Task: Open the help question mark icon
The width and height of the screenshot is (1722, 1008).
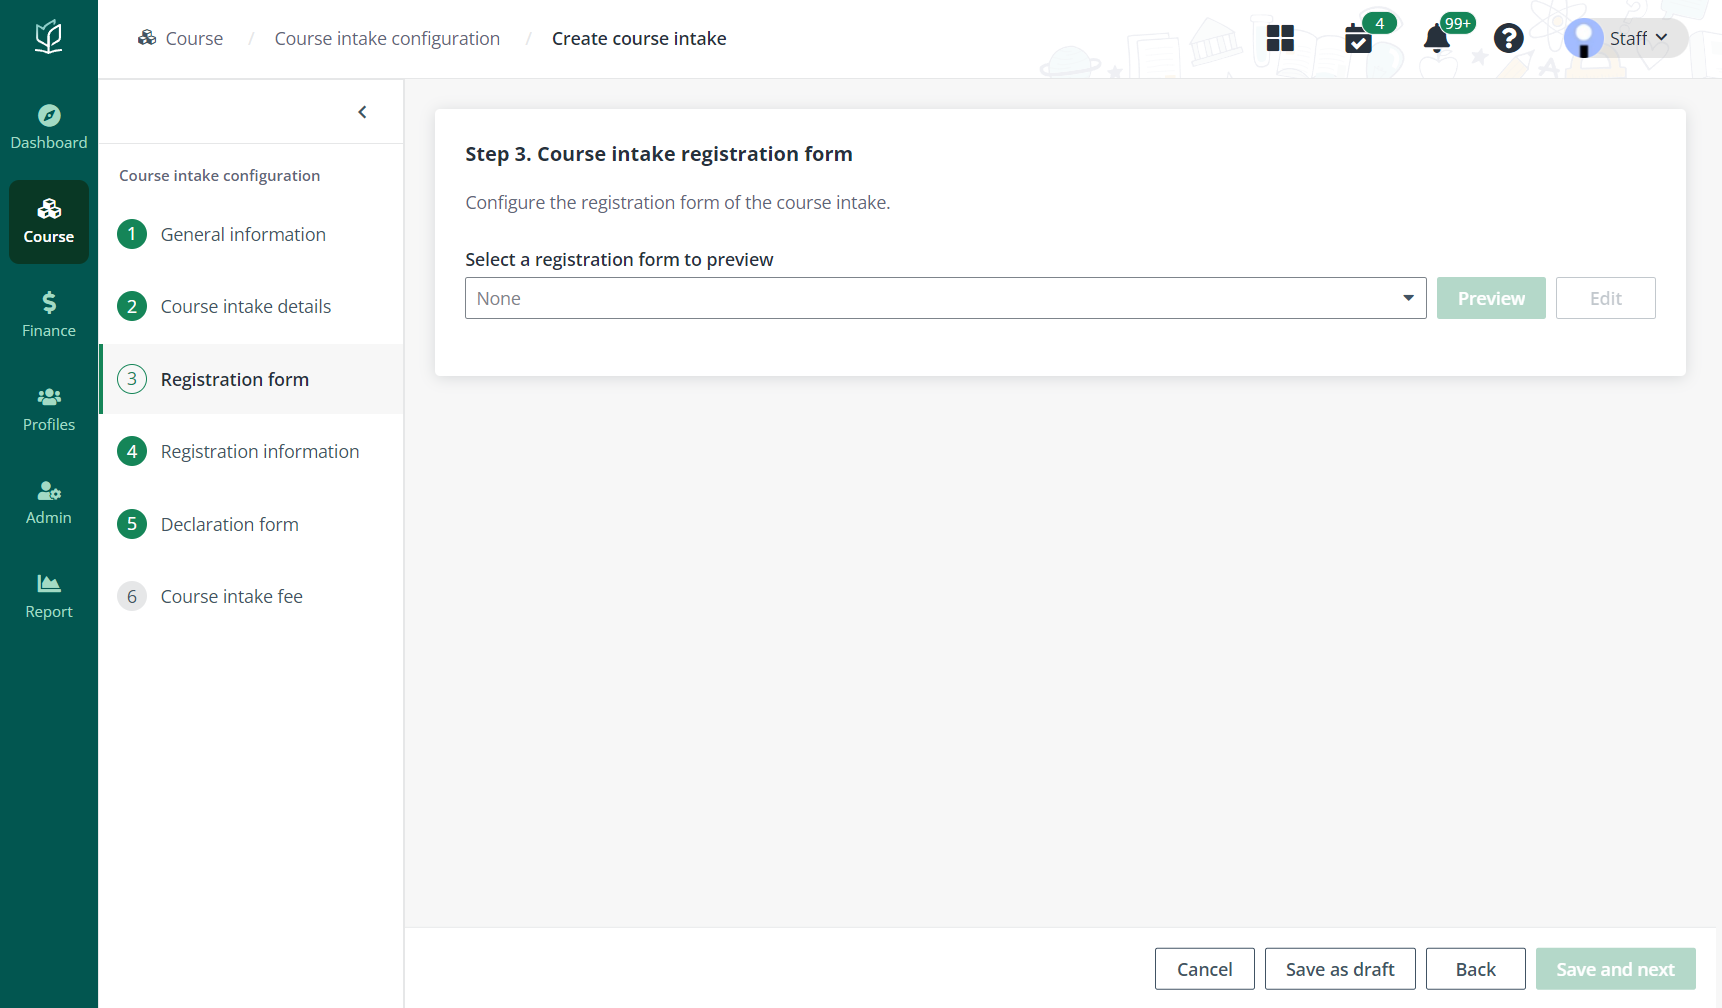Action: [1508, 38]
